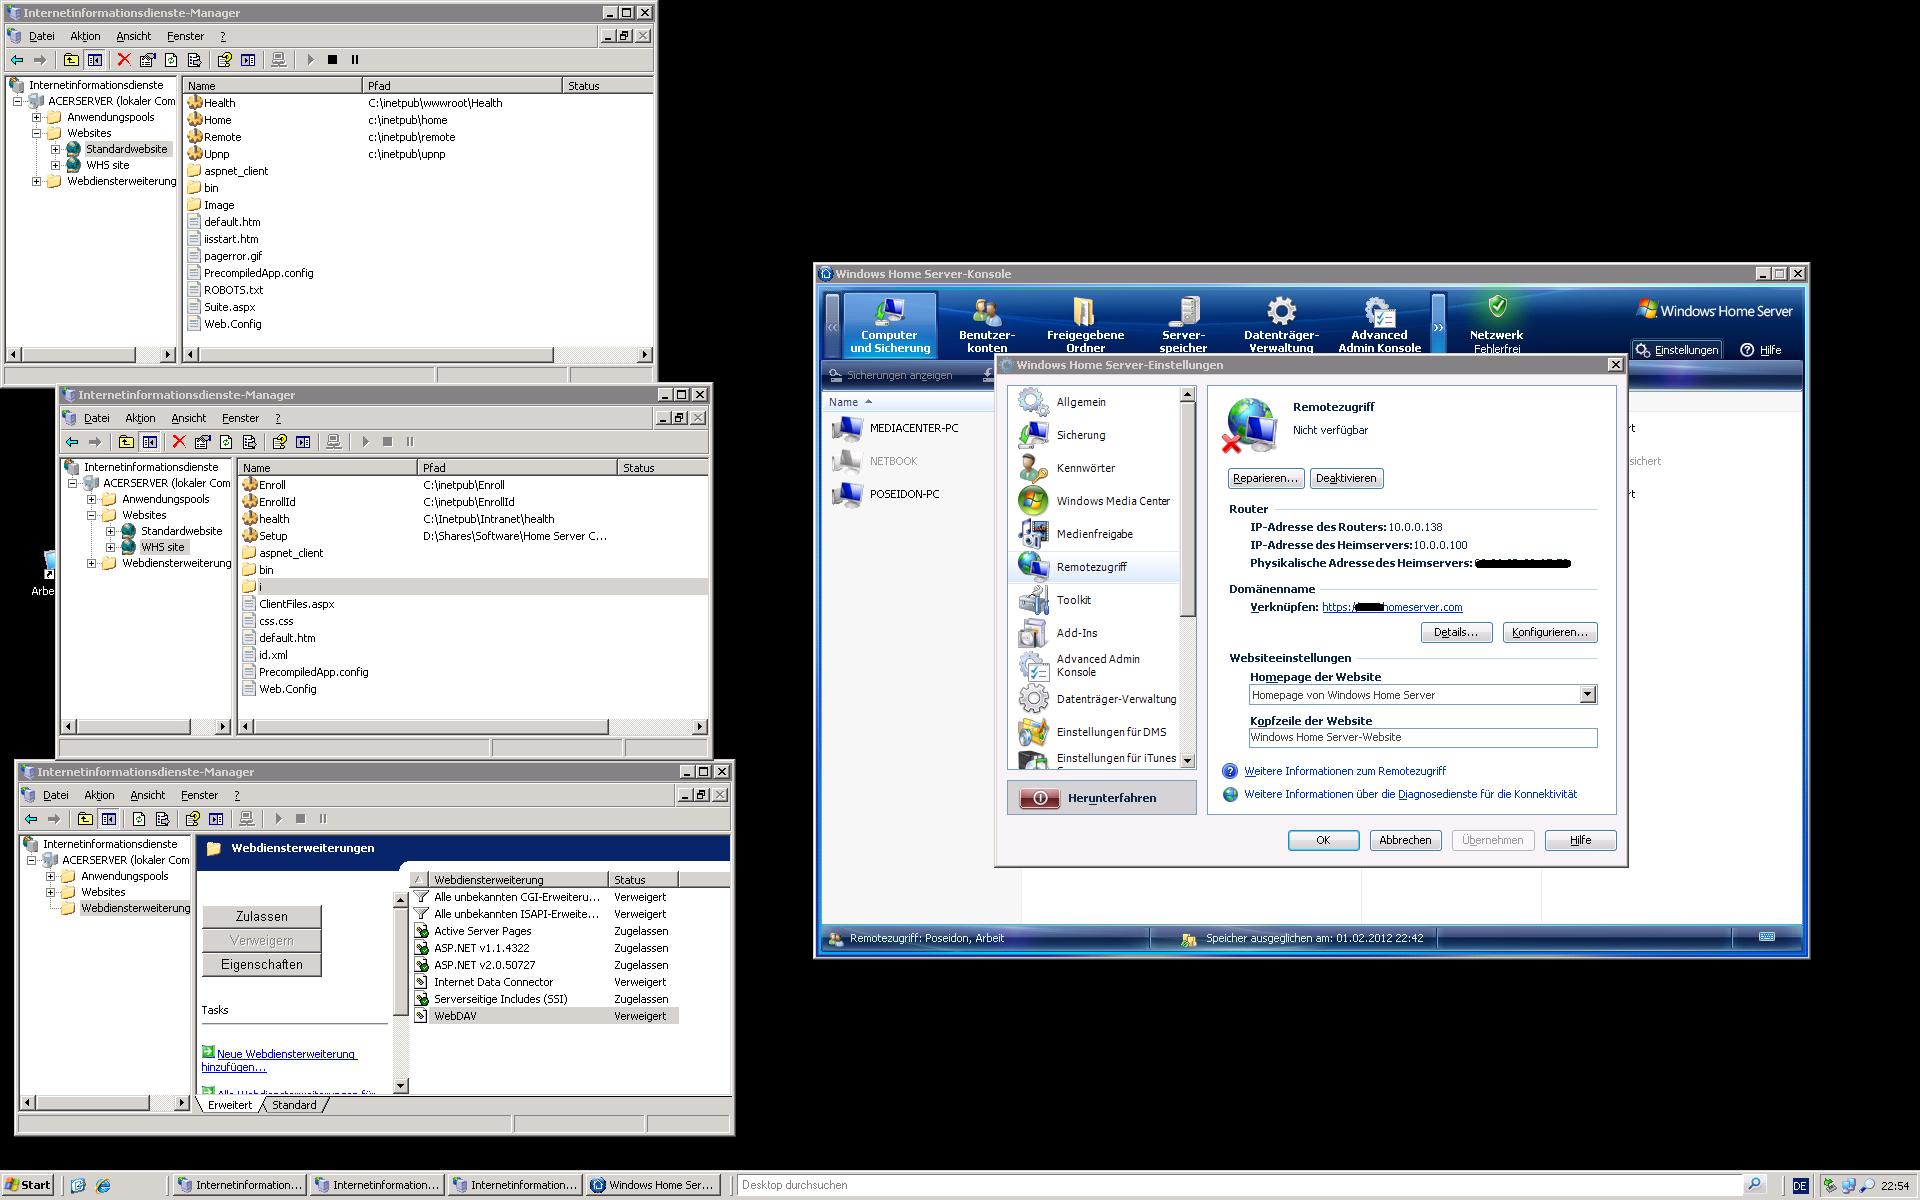Switch to Windows Home Server taskbar button
The height and width of the screenshot is (1200, 1920).
[x=652, y=1185]
